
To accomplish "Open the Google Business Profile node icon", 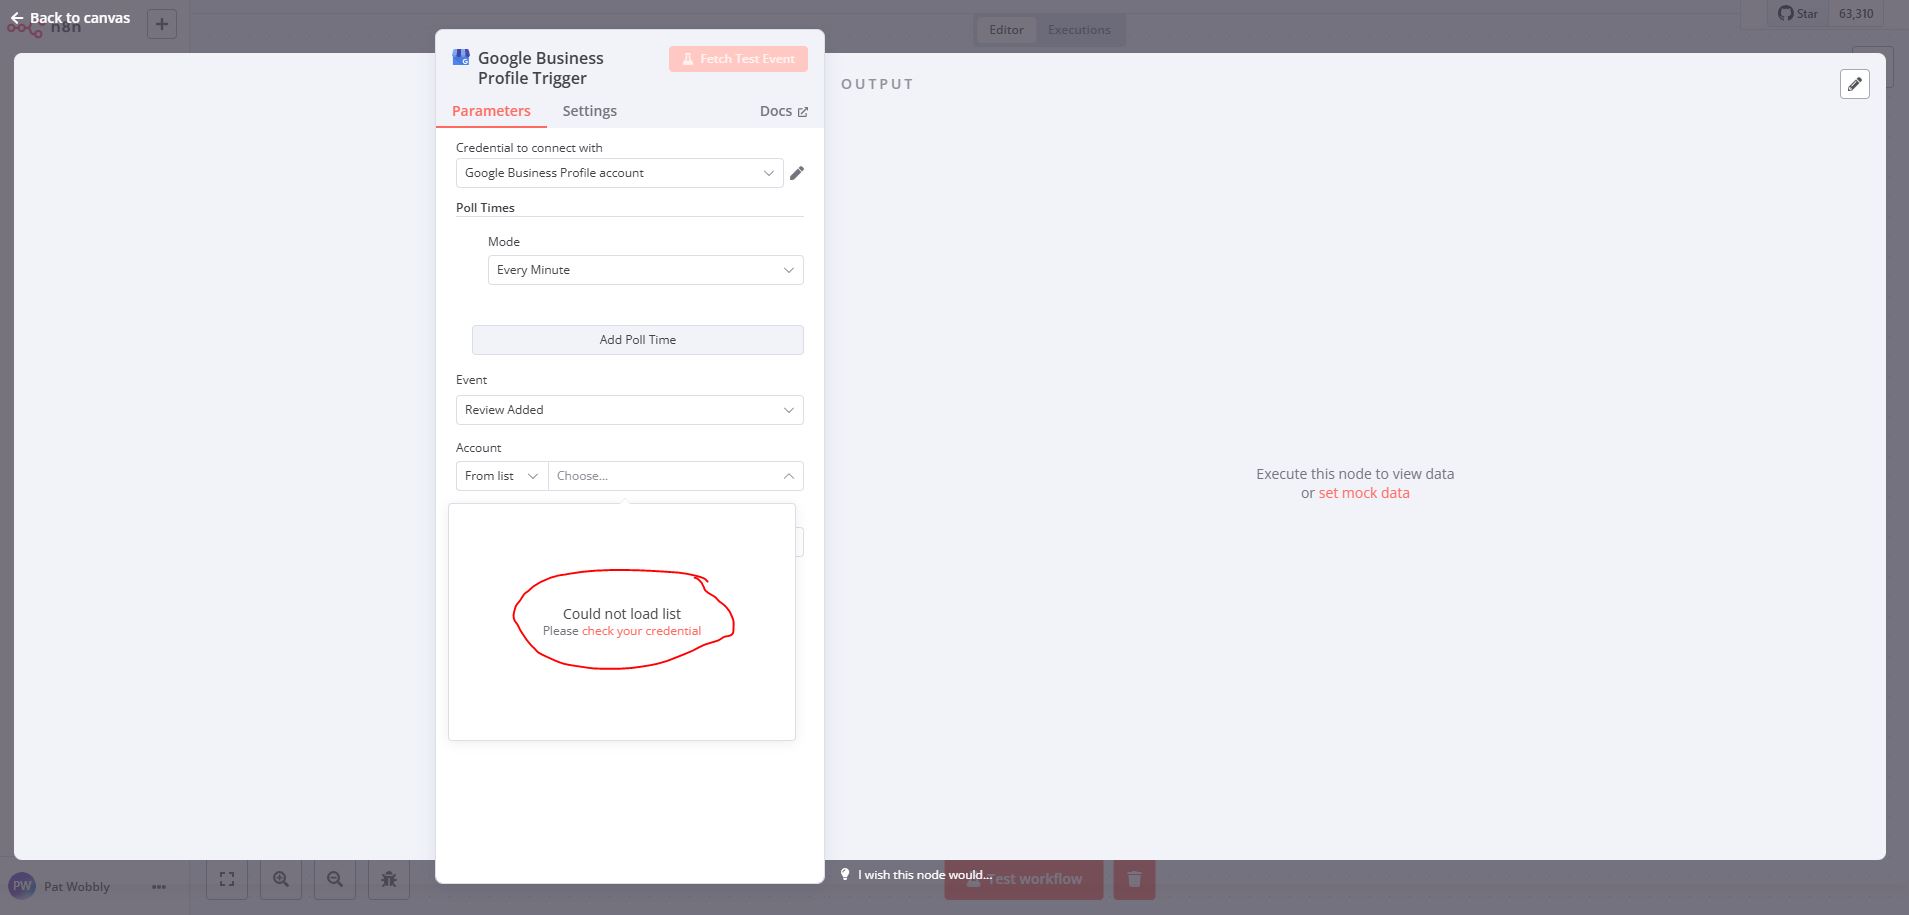I will [x=461, y=57].
